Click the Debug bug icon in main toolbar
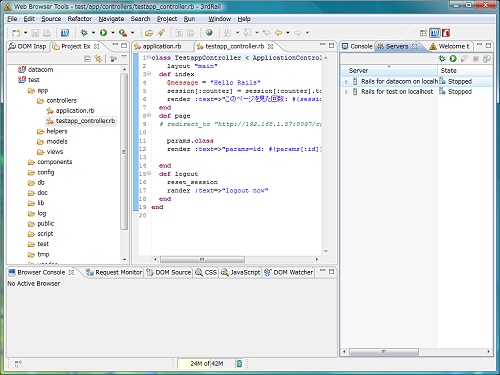Viewport: 500px width, 375px height. click(x=84, y=33)
